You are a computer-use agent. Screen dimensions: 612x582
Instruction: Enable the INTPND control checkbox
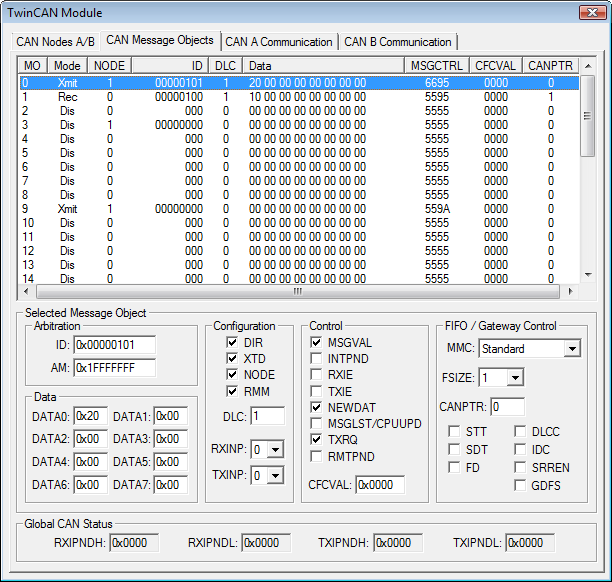click(317, 358)
